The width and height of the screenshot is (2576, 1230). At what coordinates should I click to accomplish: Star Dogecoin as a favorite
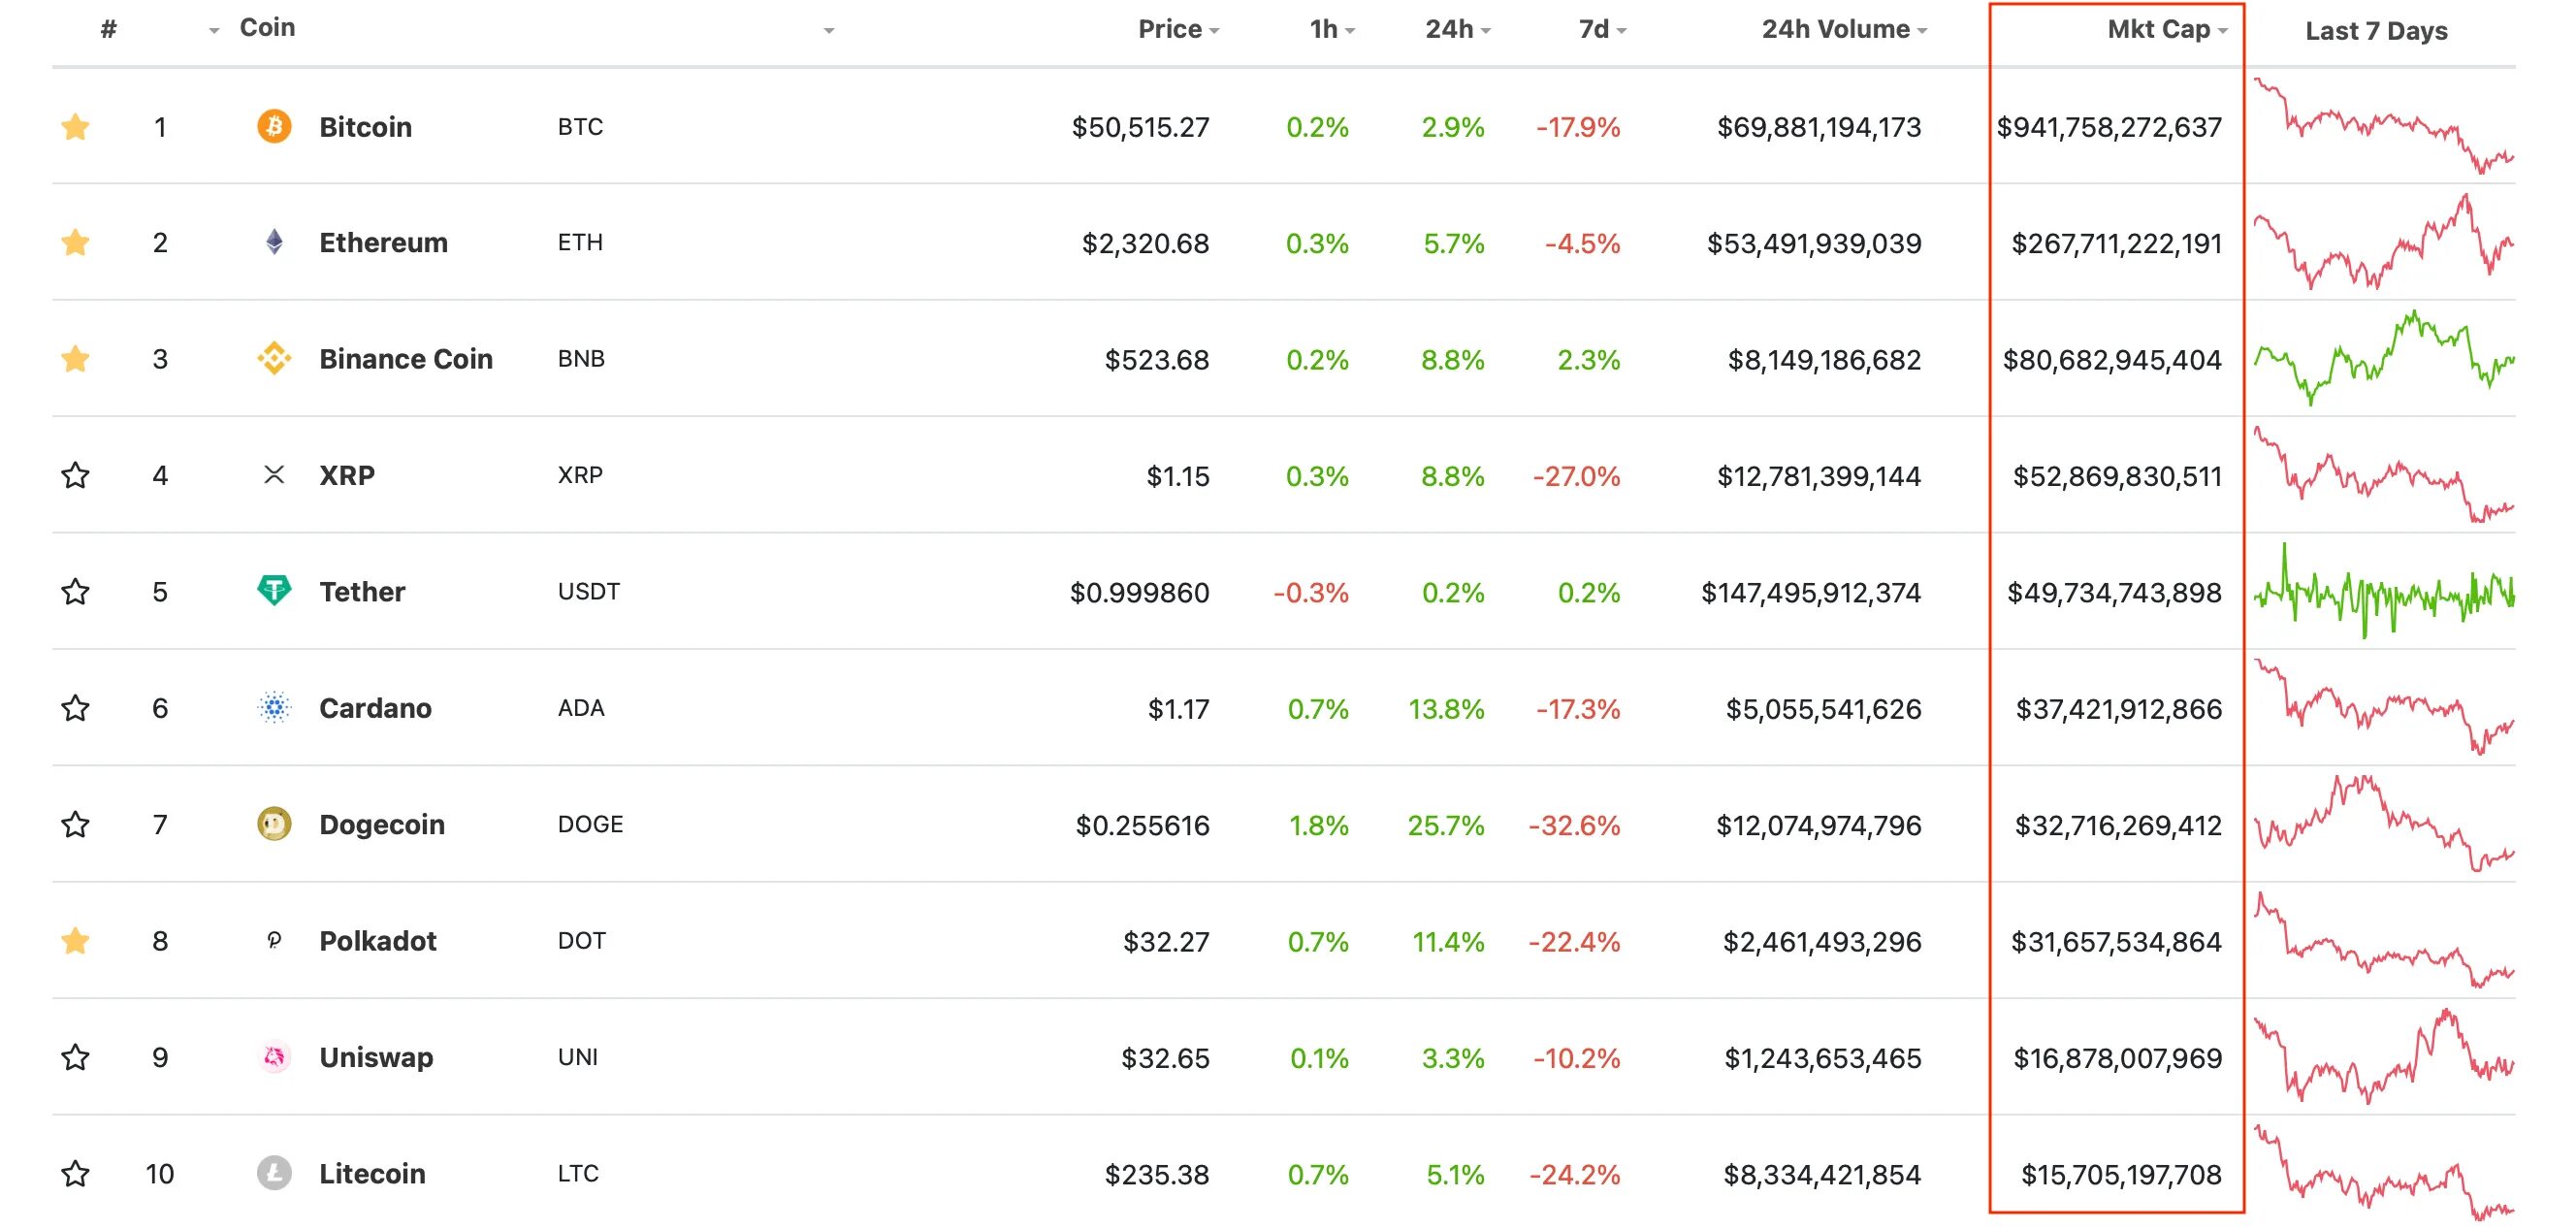[x=75, y=824]
